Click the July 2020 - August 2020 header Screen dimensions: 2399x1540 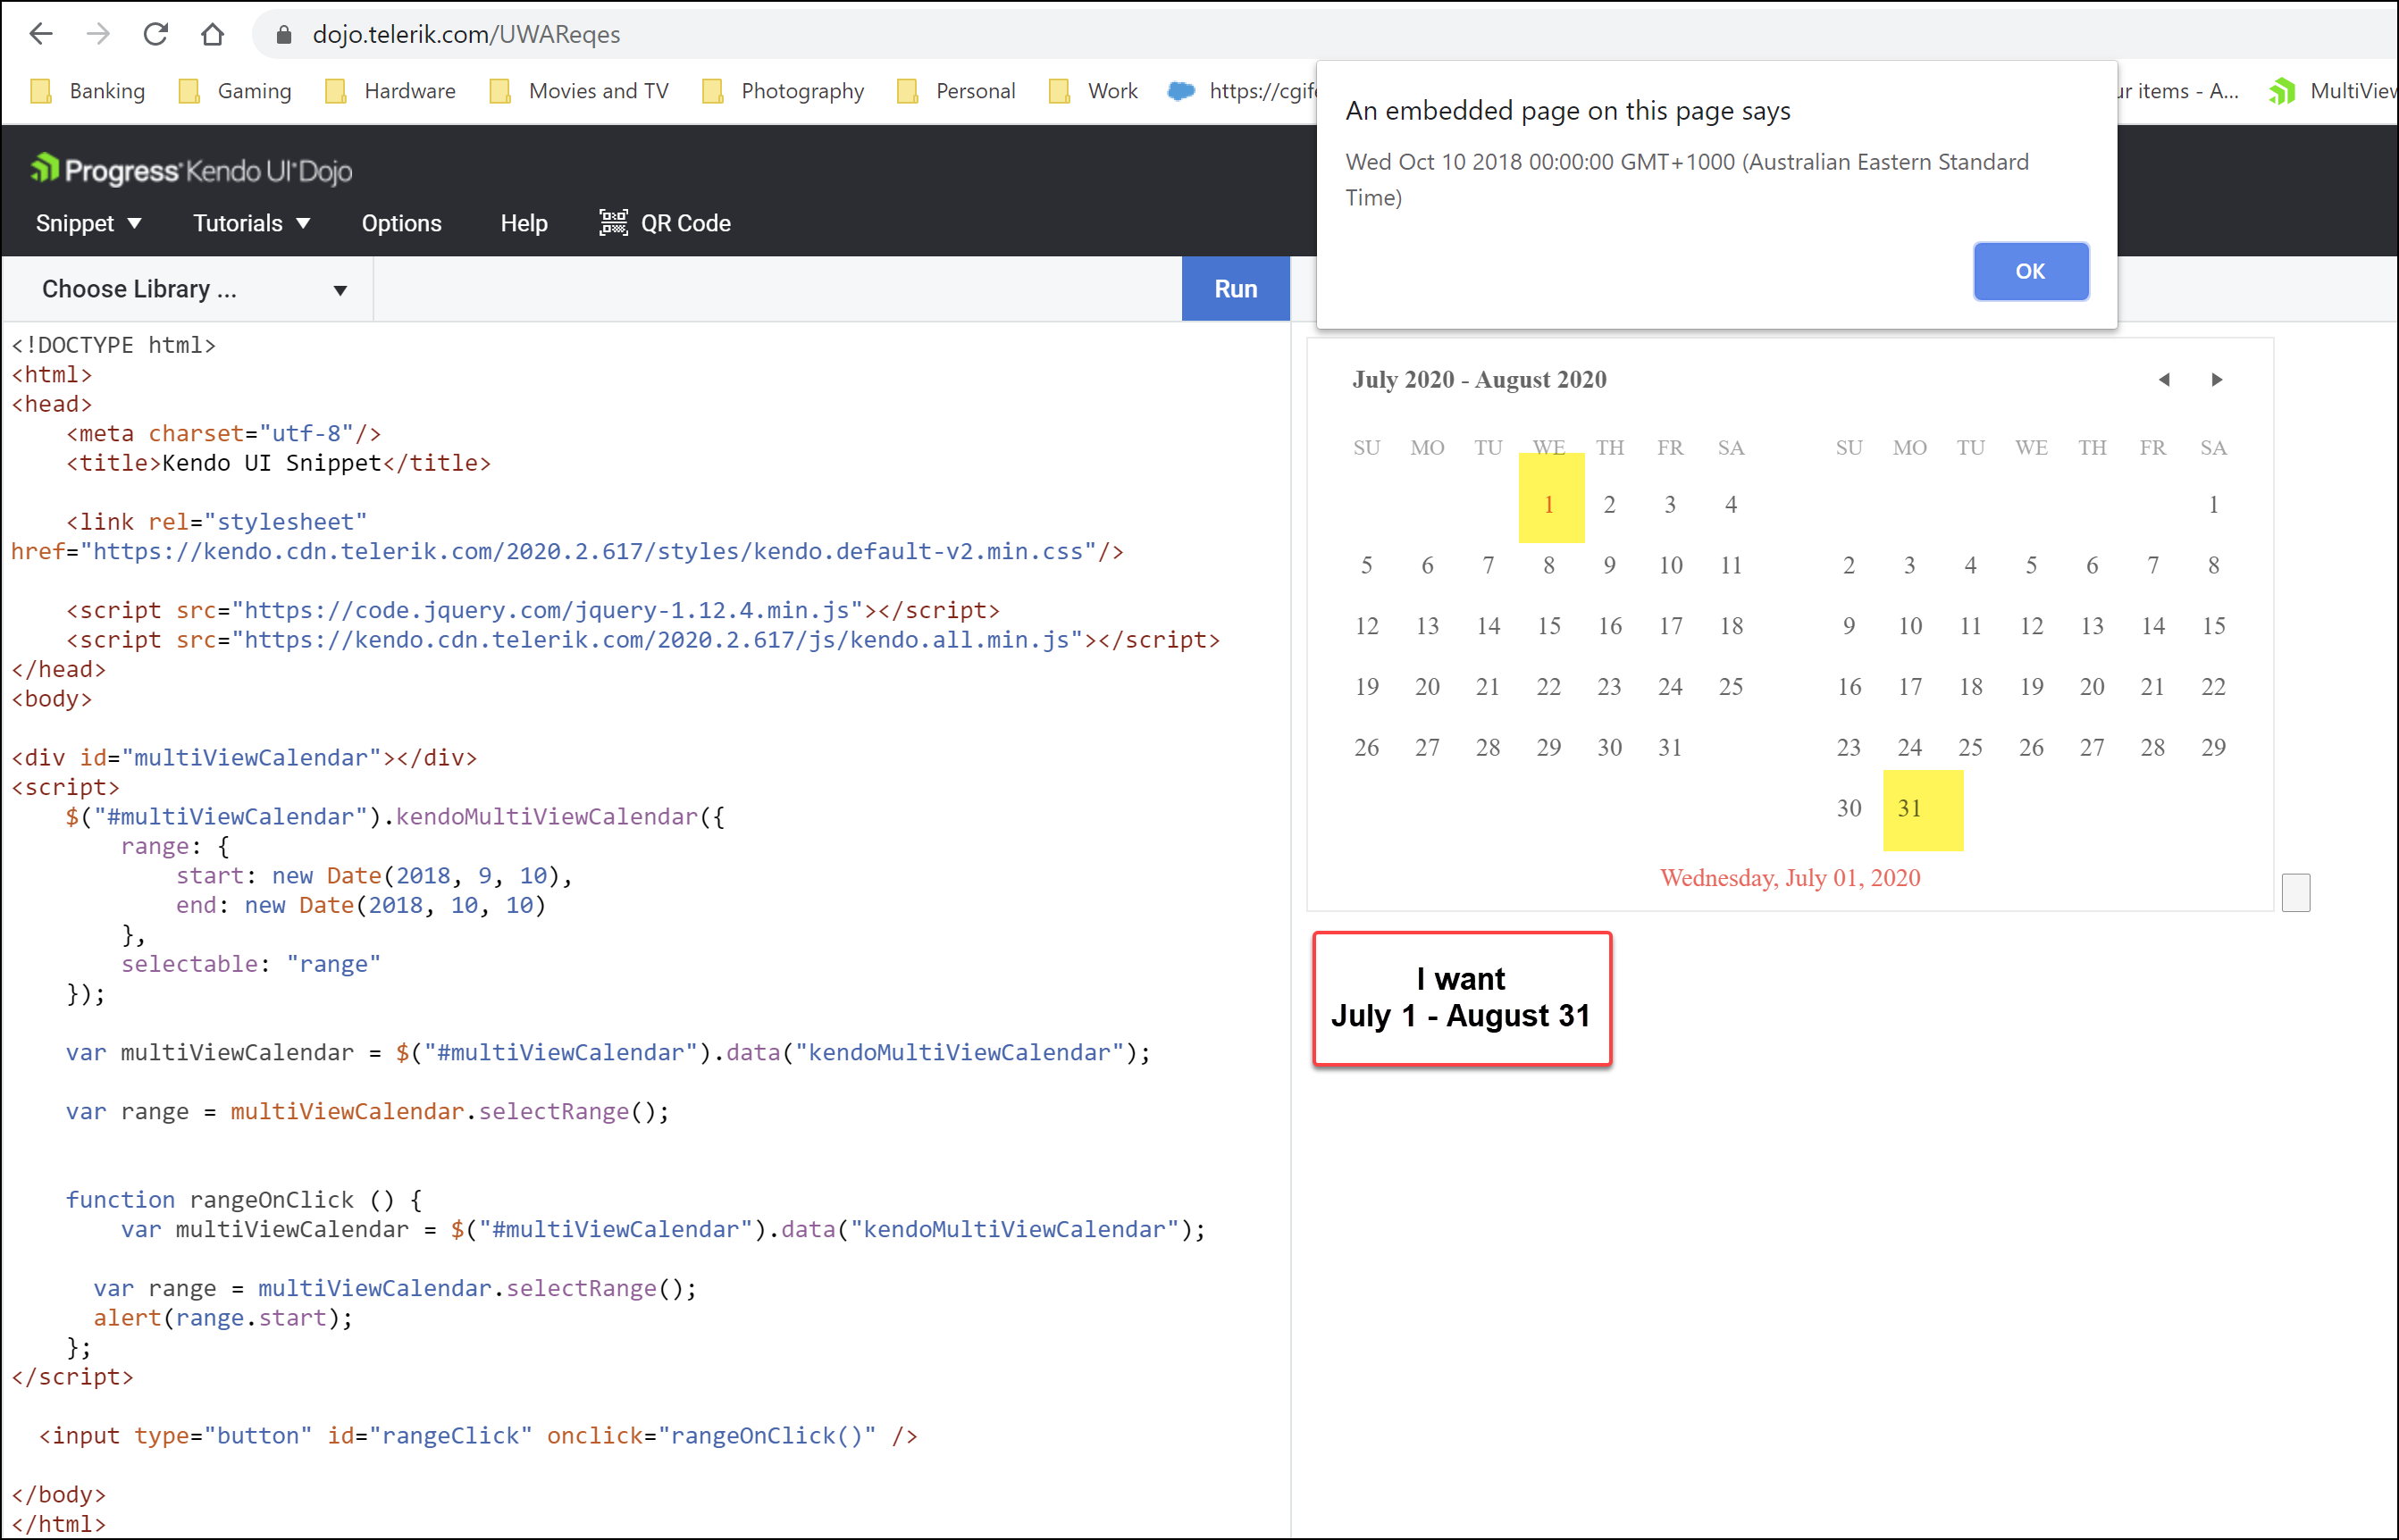[x=1480, y=380]
